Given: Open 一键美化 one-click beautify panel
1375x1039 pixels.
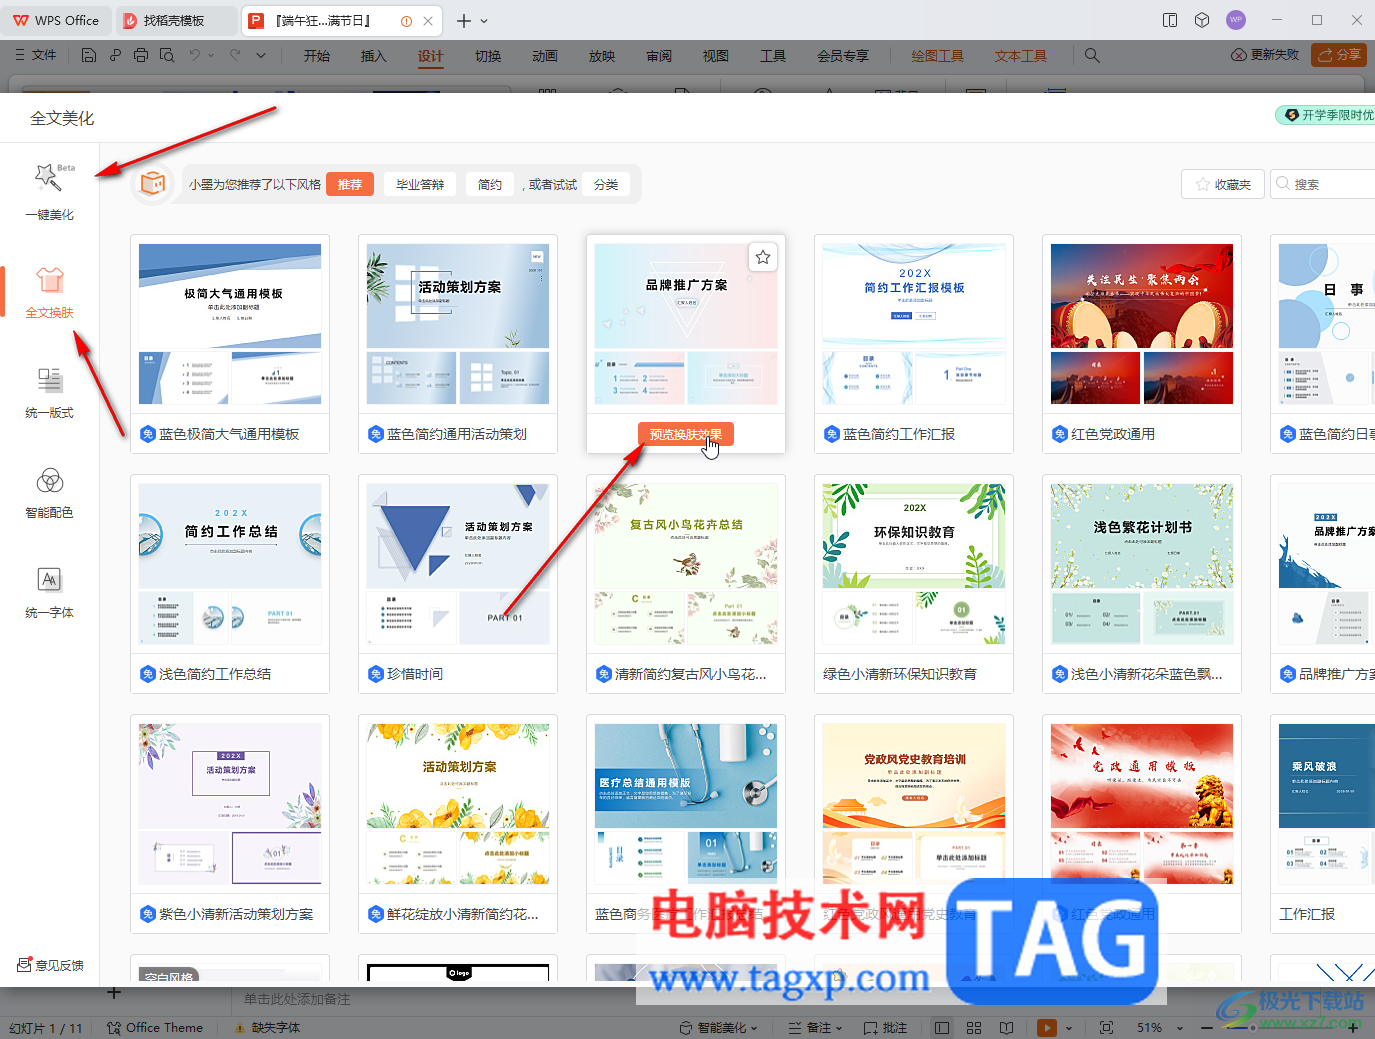Looking at the screenshot, I should [x=49, y=192].
